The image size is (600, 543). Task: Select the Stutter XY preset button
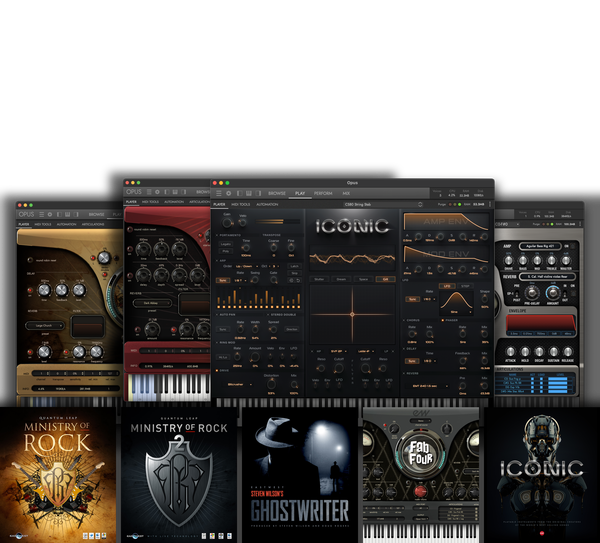pyautogui.click(x=319, y=279)
